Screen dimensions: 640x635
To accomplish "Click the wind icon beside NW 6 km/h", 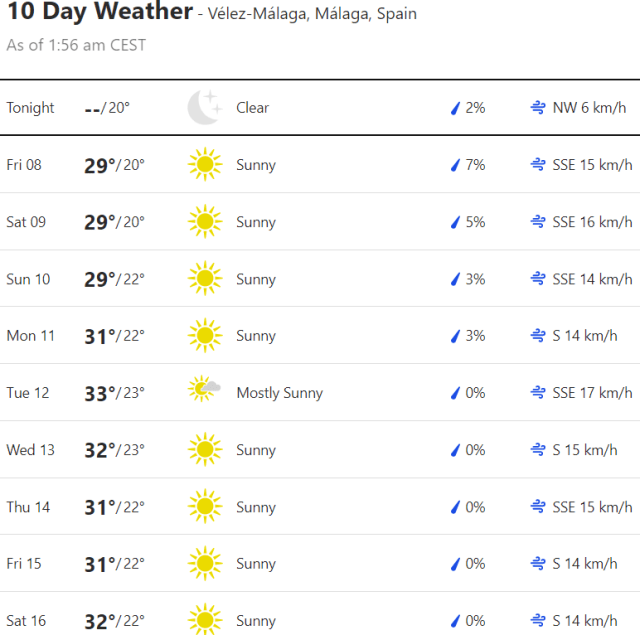I will click(x=538, y=108).
